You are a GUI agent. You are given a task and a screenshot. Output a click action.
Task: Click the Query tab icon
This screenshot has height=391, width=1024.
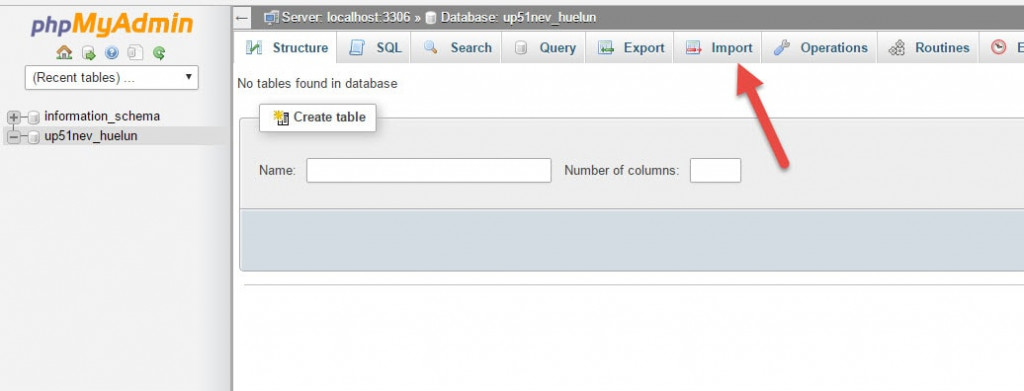click(520, 48)
